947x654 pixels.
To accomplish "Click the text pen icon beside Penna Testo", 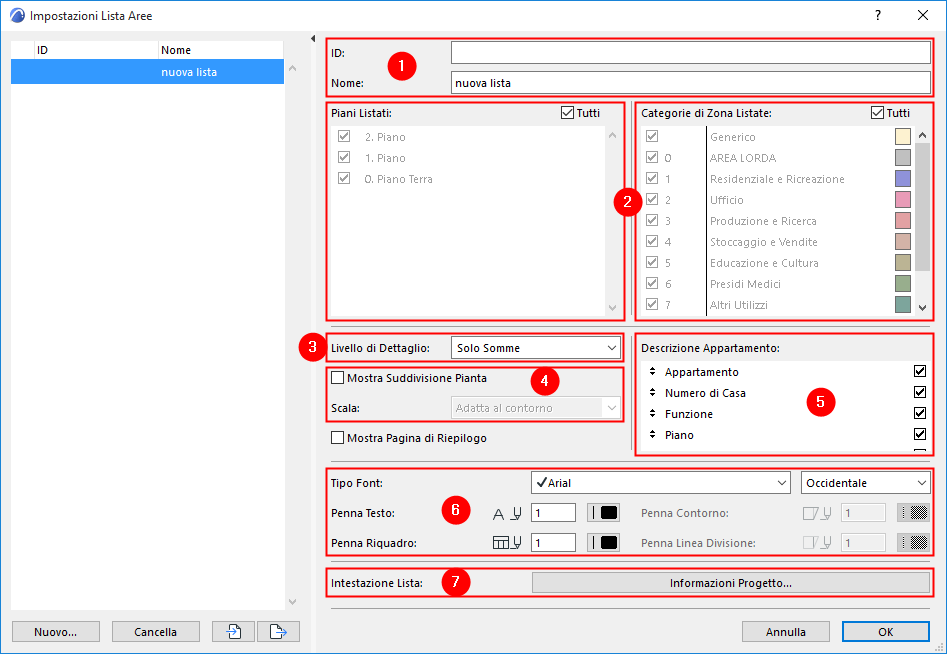I will (507, 513).
